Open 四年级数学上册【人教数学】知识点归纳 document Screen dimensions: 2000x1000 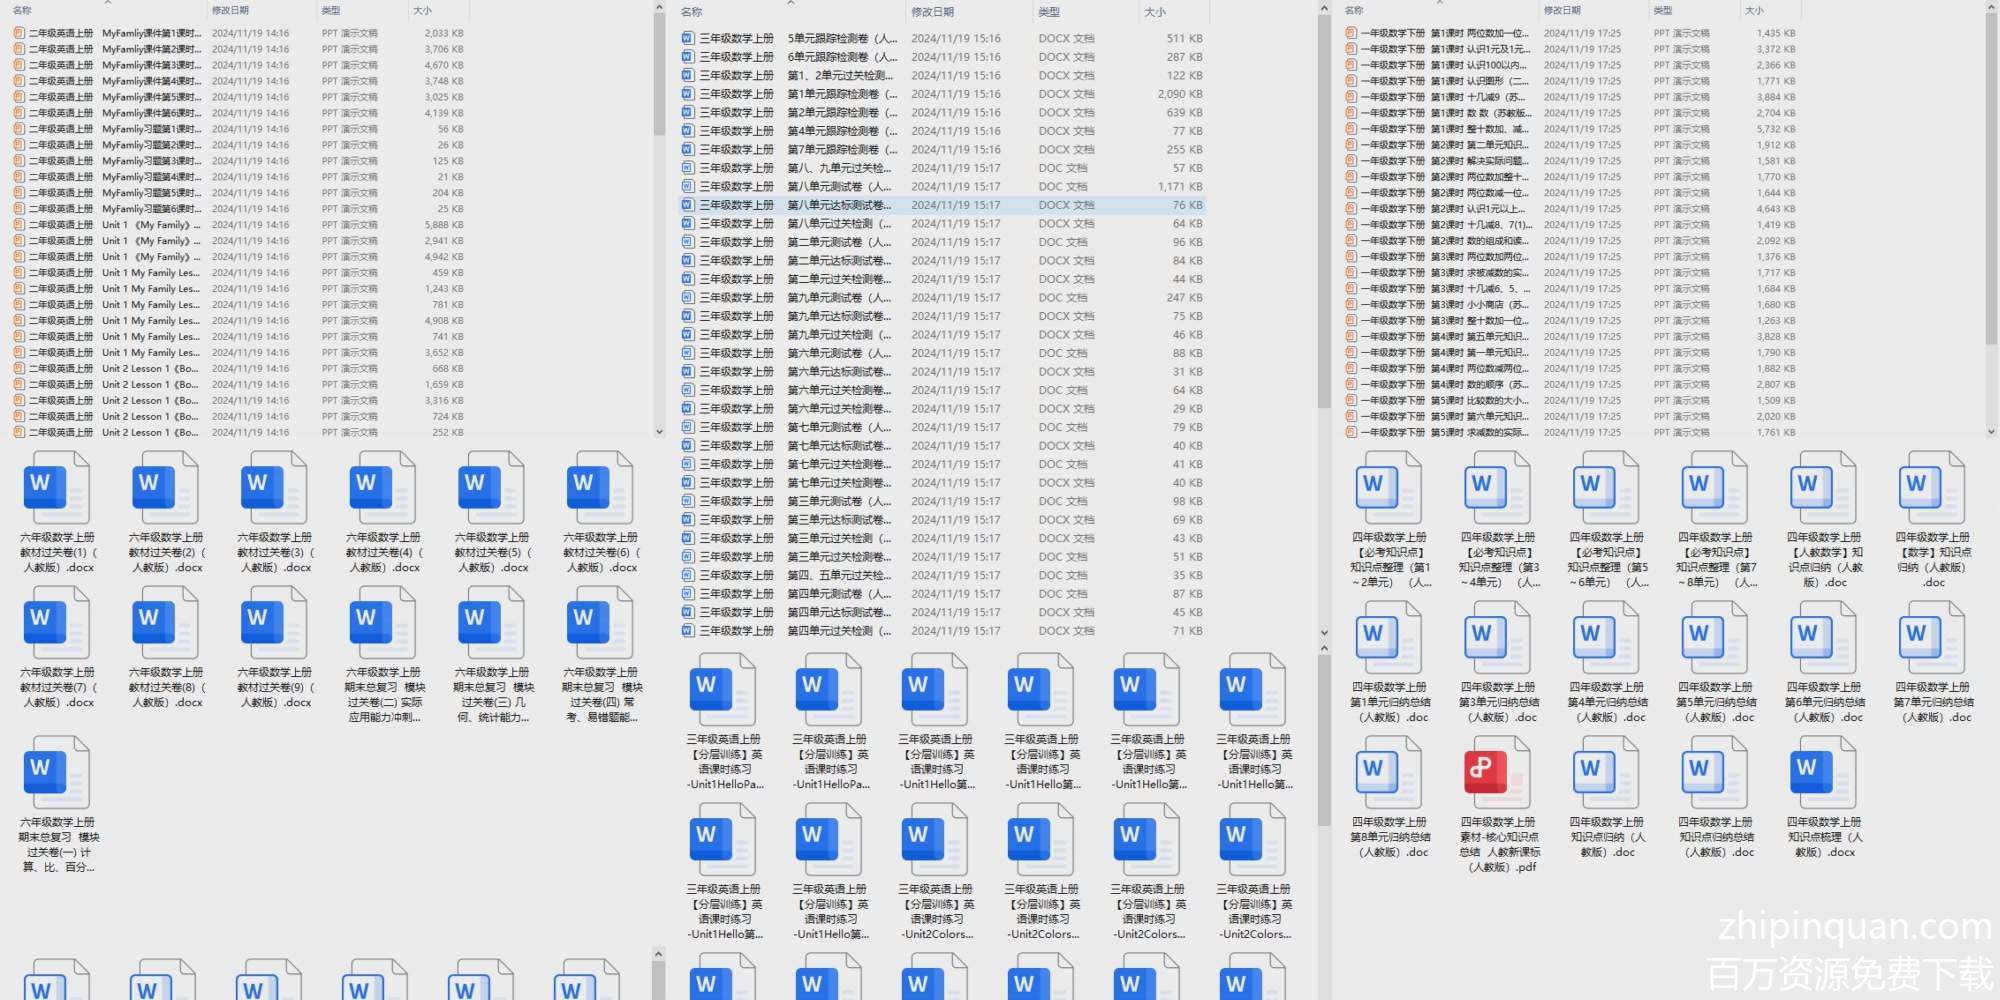pos(1823,488)
